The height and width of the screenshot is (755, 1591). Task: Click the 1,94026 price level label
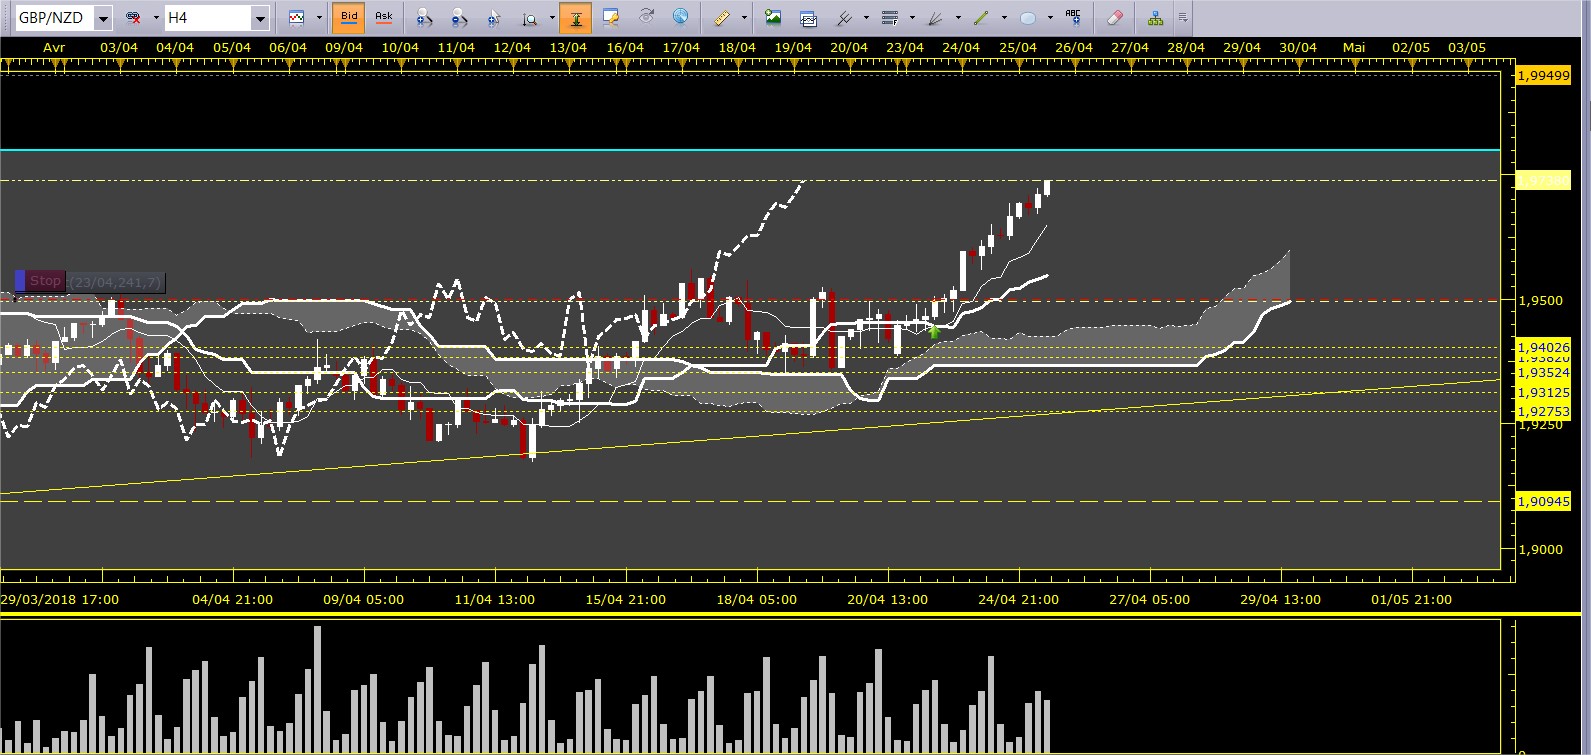(1543, 347)
